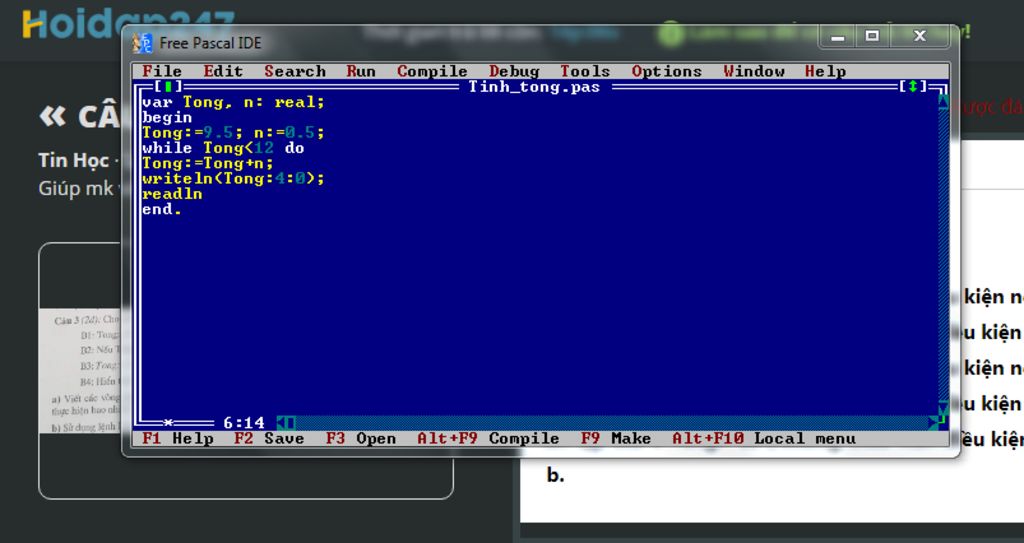Click the 'Tong:=9.5; n:=0.5;' line

click(x=233, y=133)
